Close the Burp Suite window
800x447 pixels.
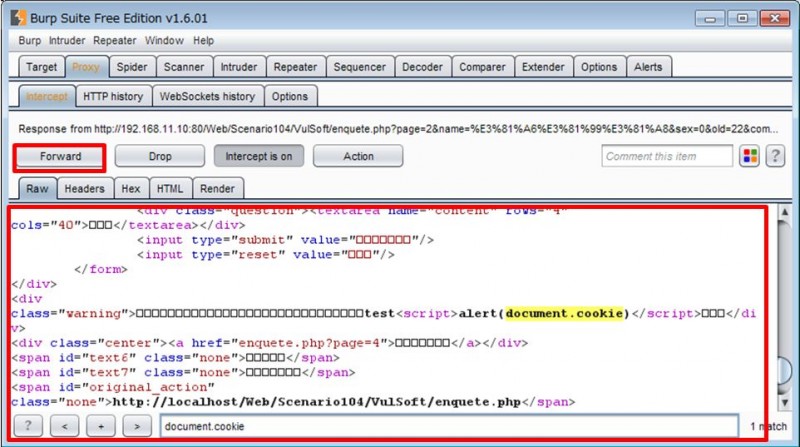[774, 19]
